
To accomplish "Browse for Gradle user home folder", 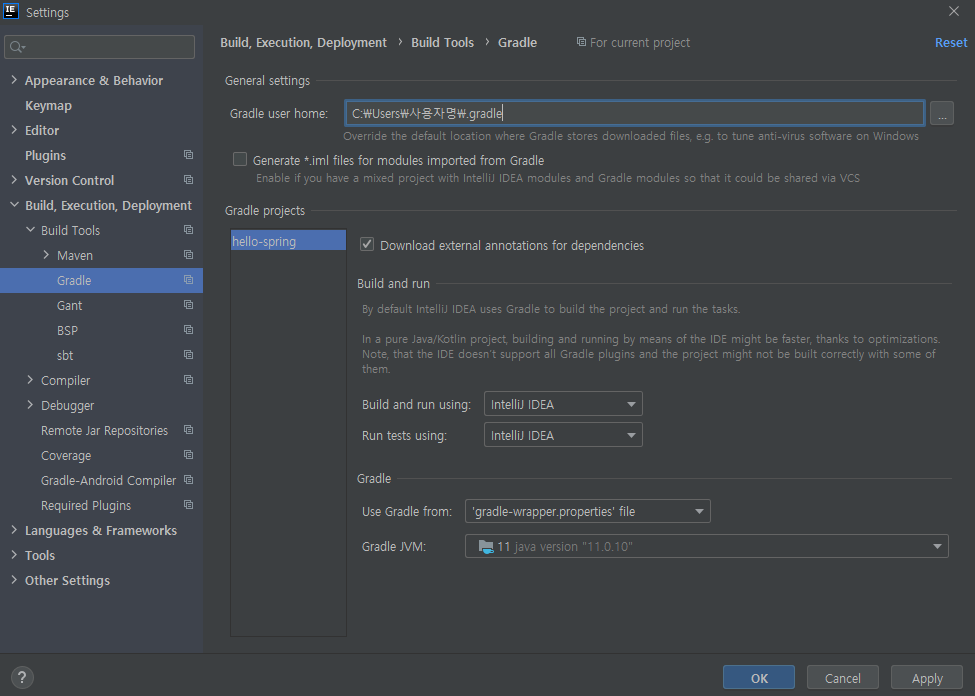I will (x=941, y=114).
